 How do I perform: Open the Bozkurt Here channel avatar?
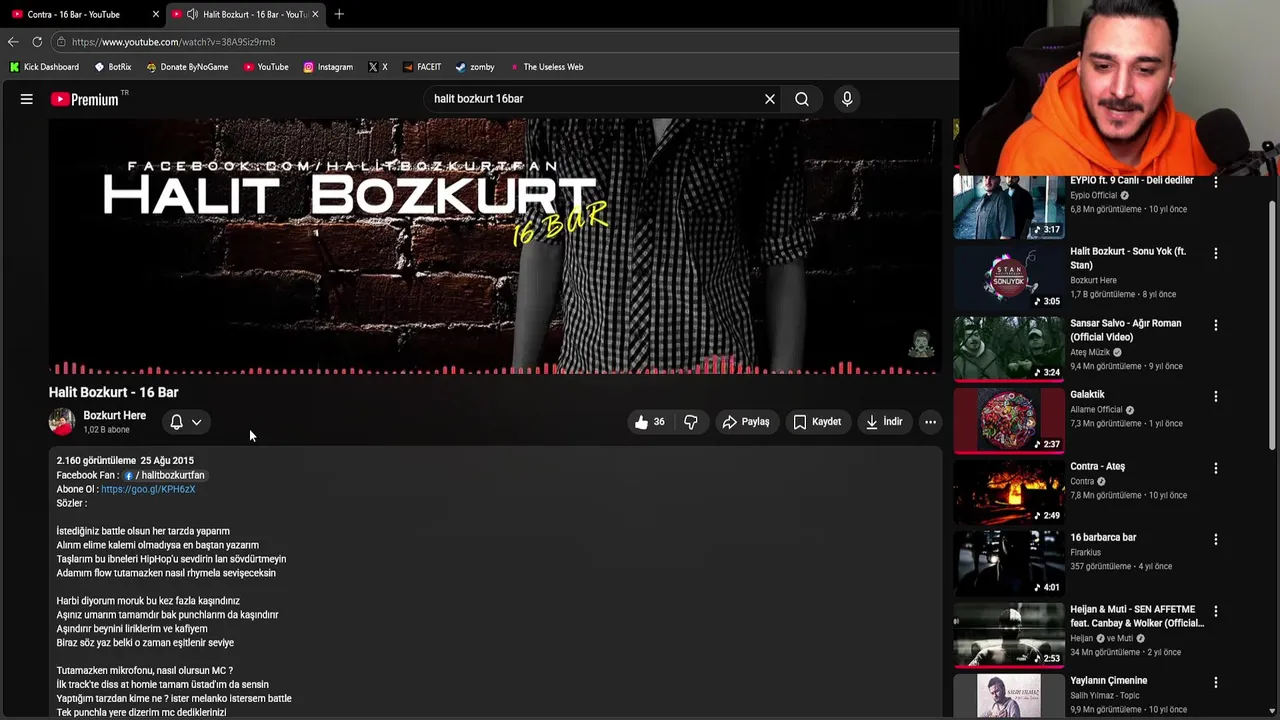(62, 422)
